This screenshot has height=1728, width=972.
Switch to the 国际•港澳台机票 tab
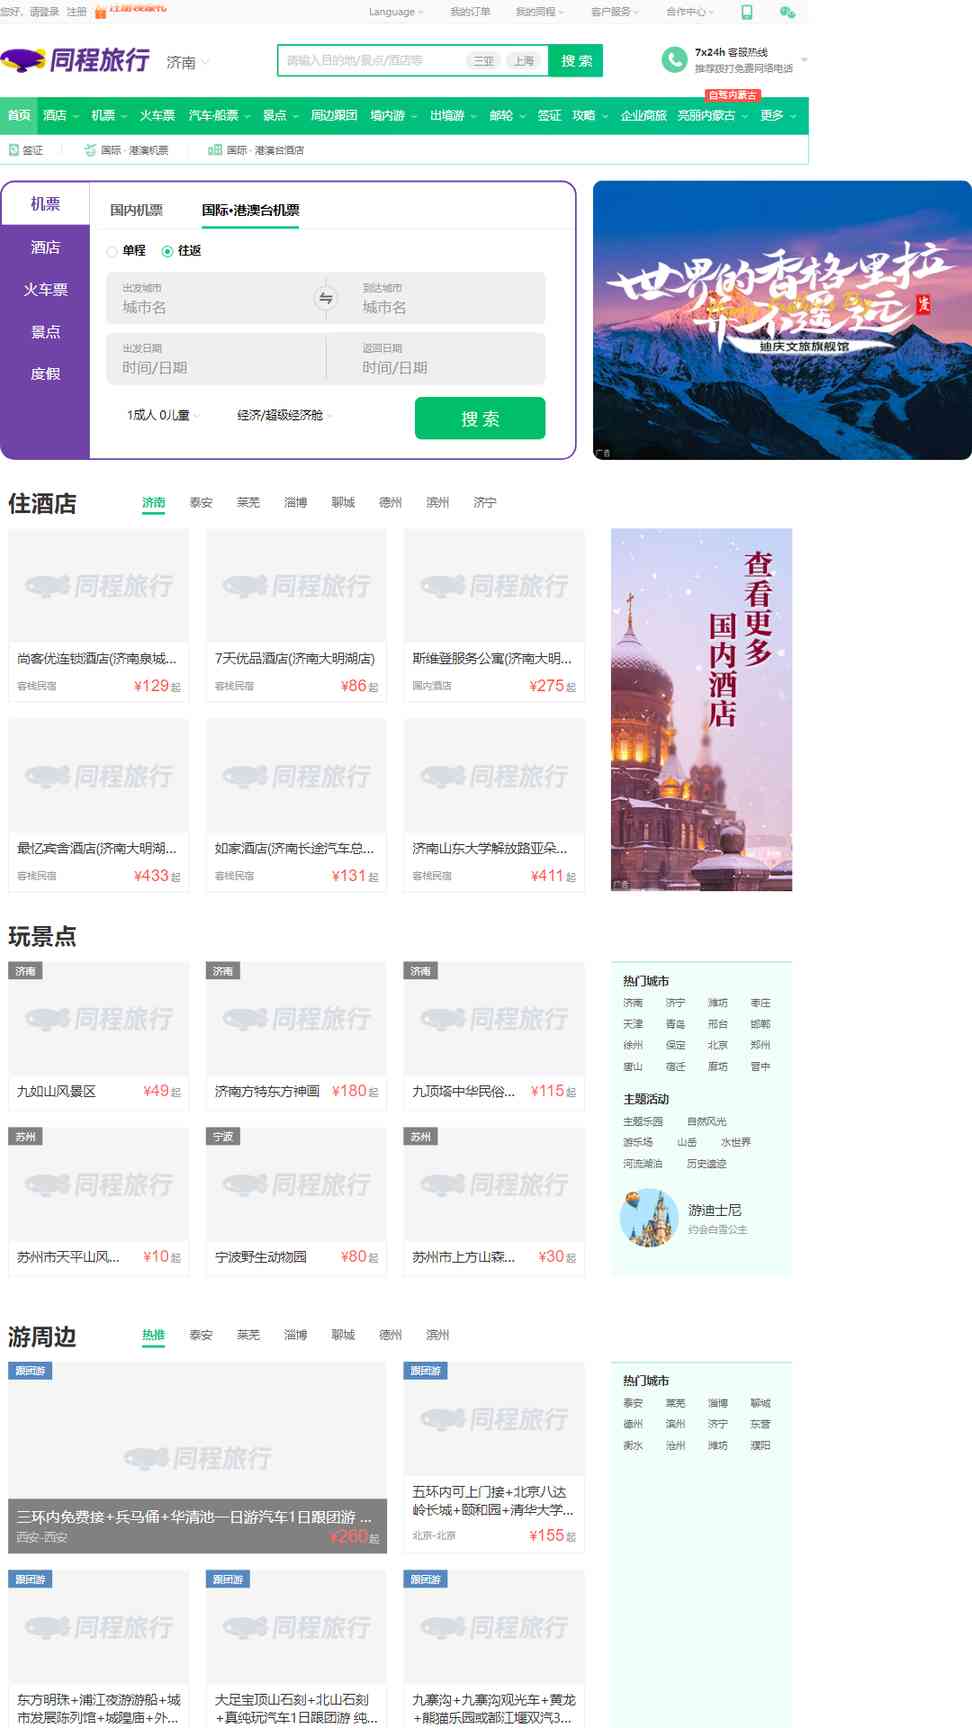[250, 210]
